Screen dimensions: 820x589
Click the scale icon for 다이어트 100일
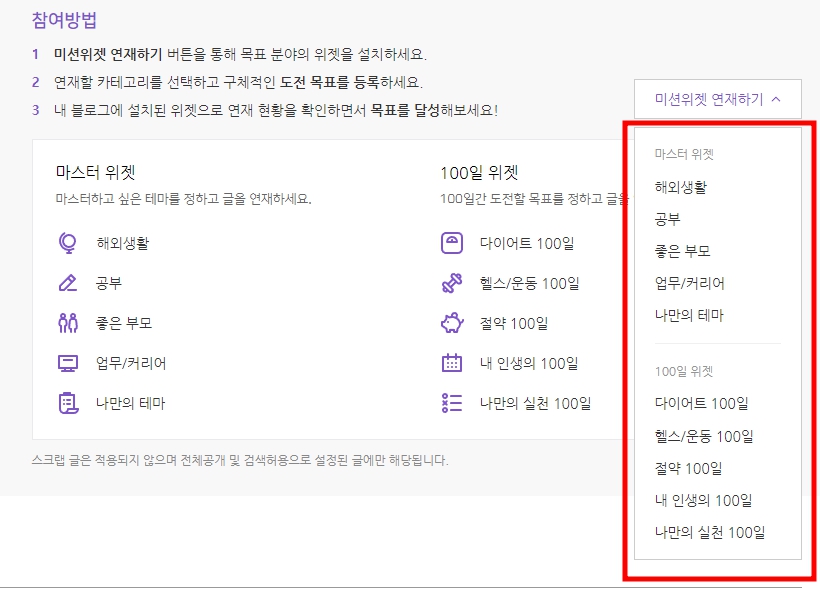point(454,242)
